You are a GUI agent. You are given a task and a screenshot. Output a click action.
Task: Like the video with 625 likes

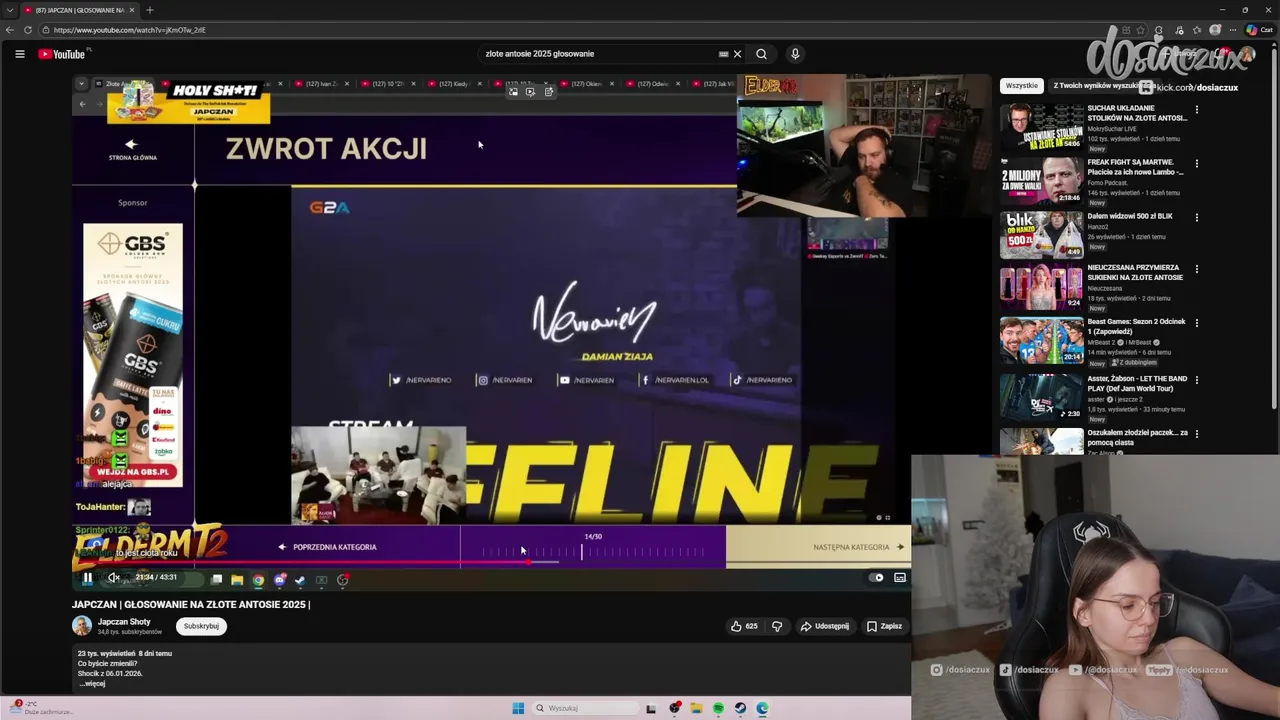point(744,626)
